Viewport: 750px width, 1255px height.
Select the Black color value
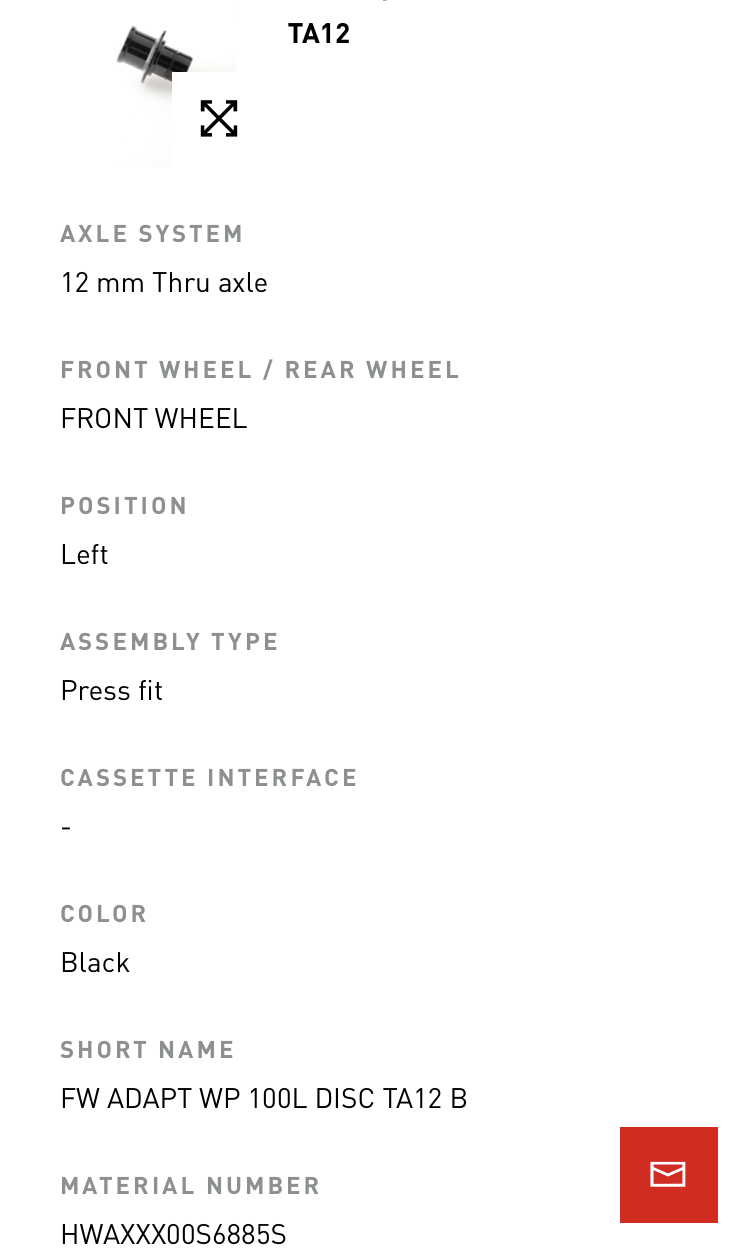click(x=95, y=963)
